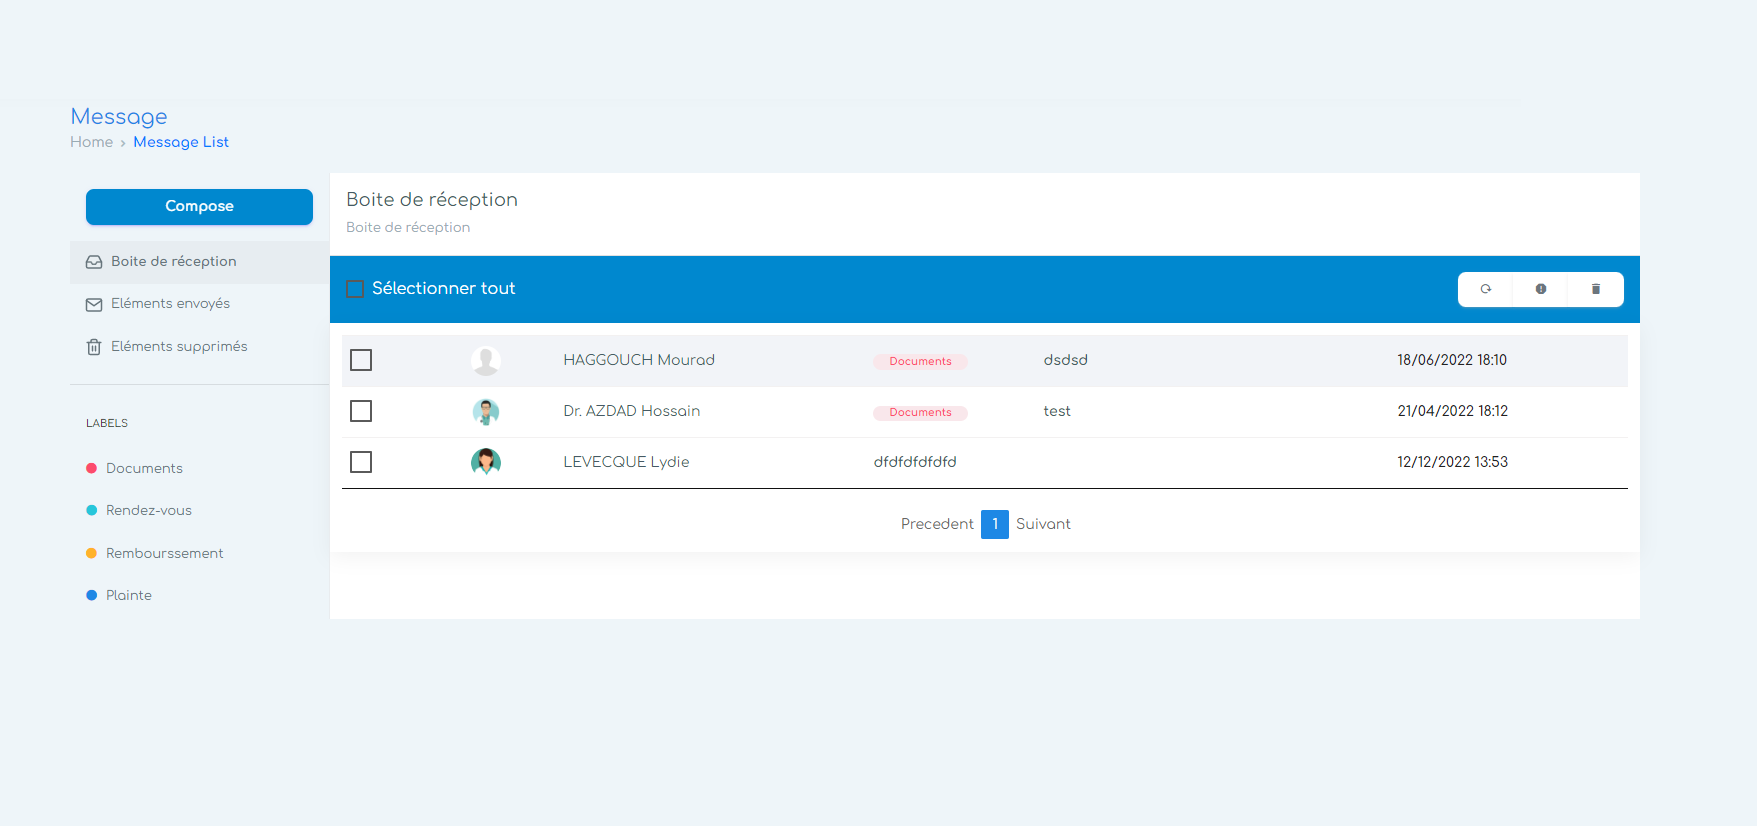
Task: Click the Suivant pagination link
Action: (x=1043, y=524)
